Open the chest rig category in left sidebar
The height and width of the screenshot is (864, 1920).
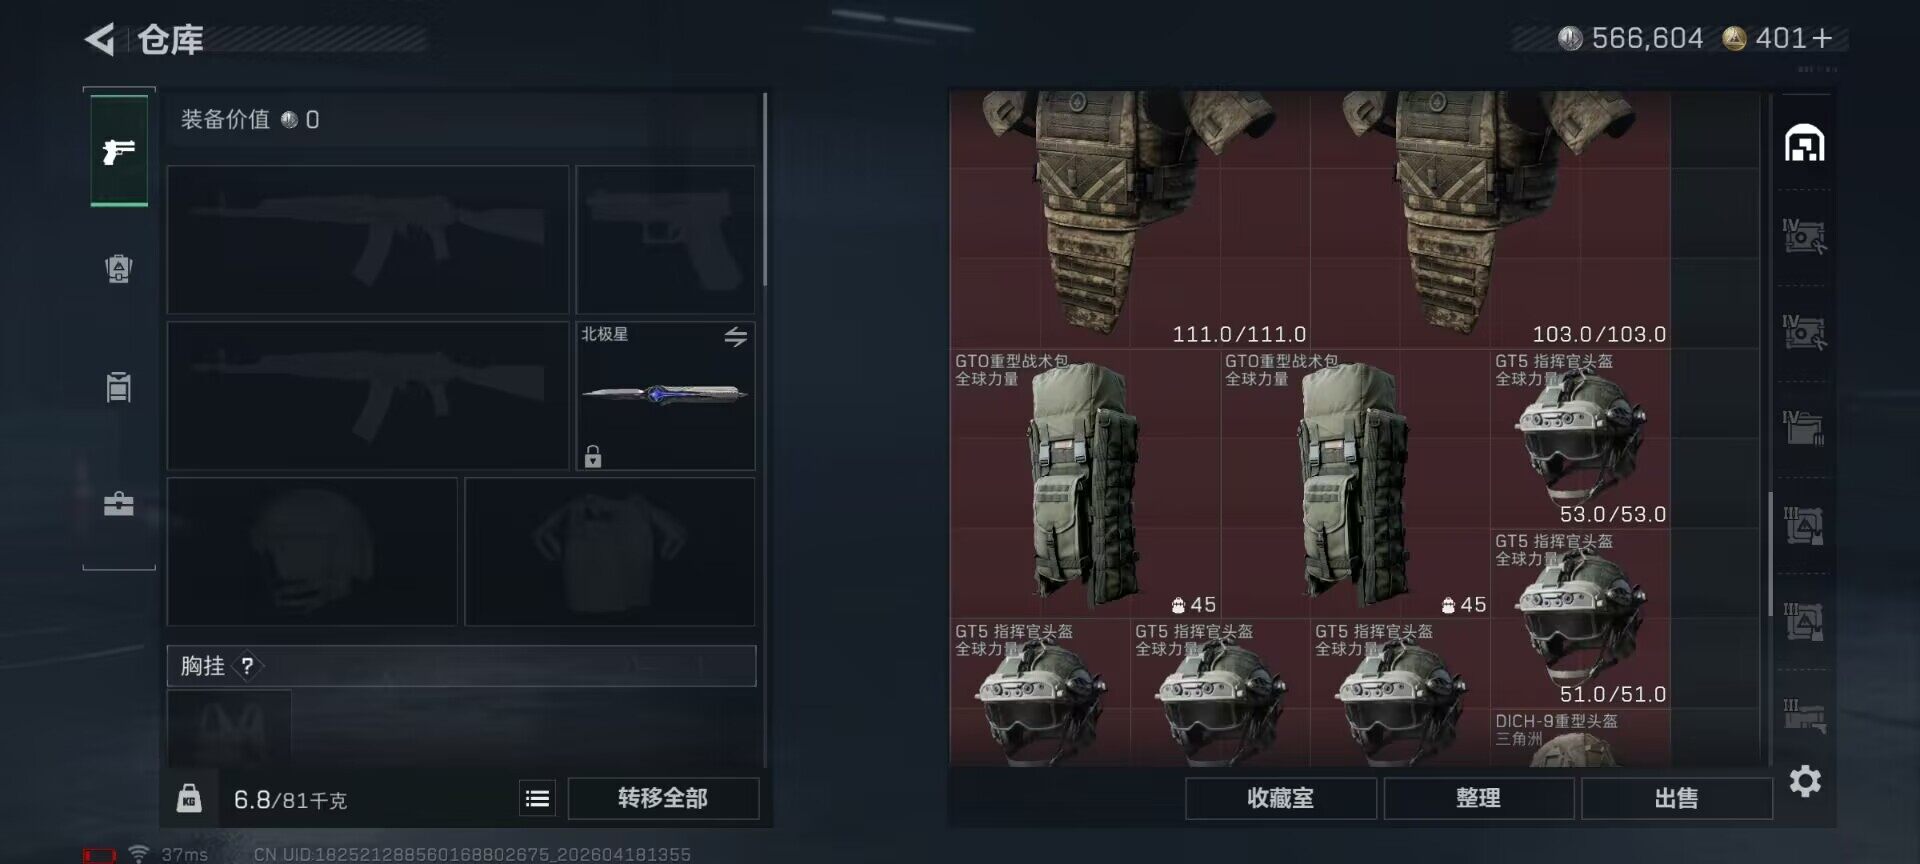coord(119,386)
